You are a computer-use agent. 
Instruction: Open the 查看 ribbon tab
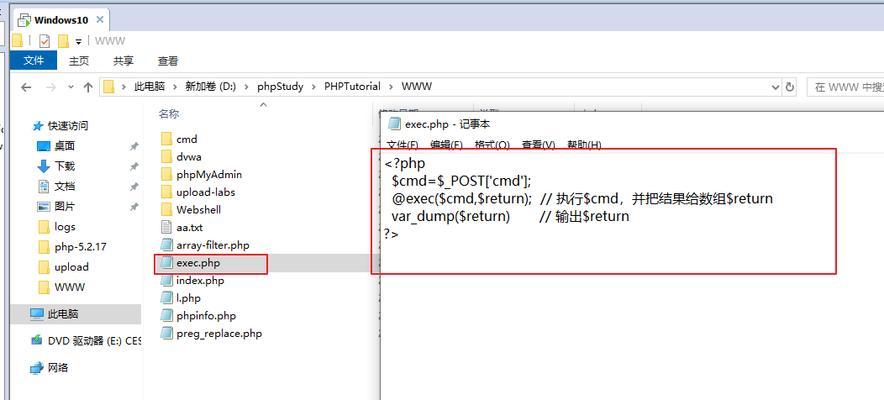(168, 61)
